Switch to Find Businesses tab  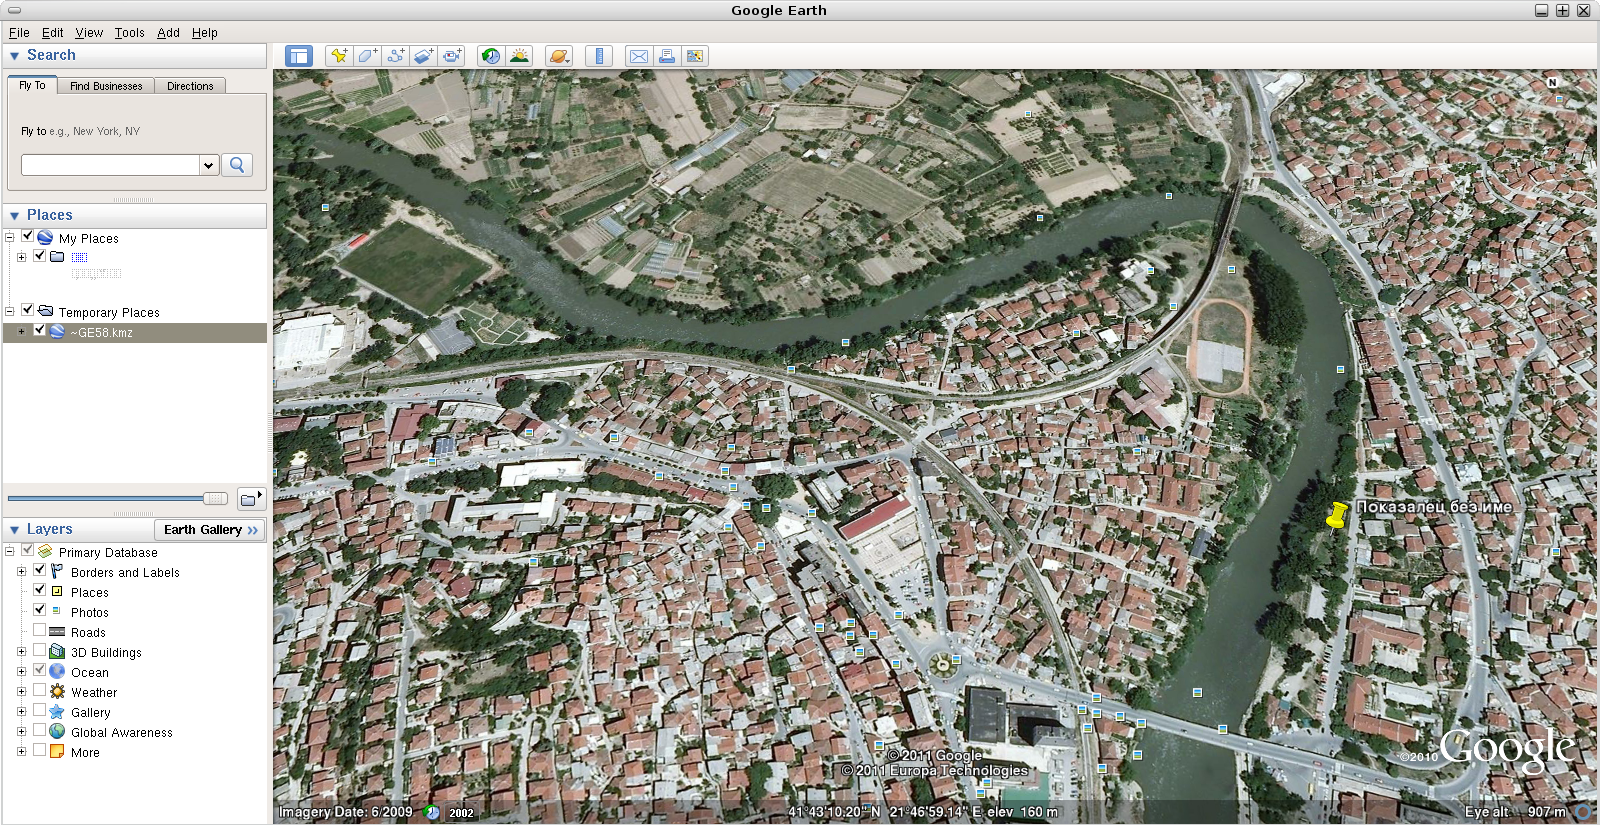[x=106, y=86]
